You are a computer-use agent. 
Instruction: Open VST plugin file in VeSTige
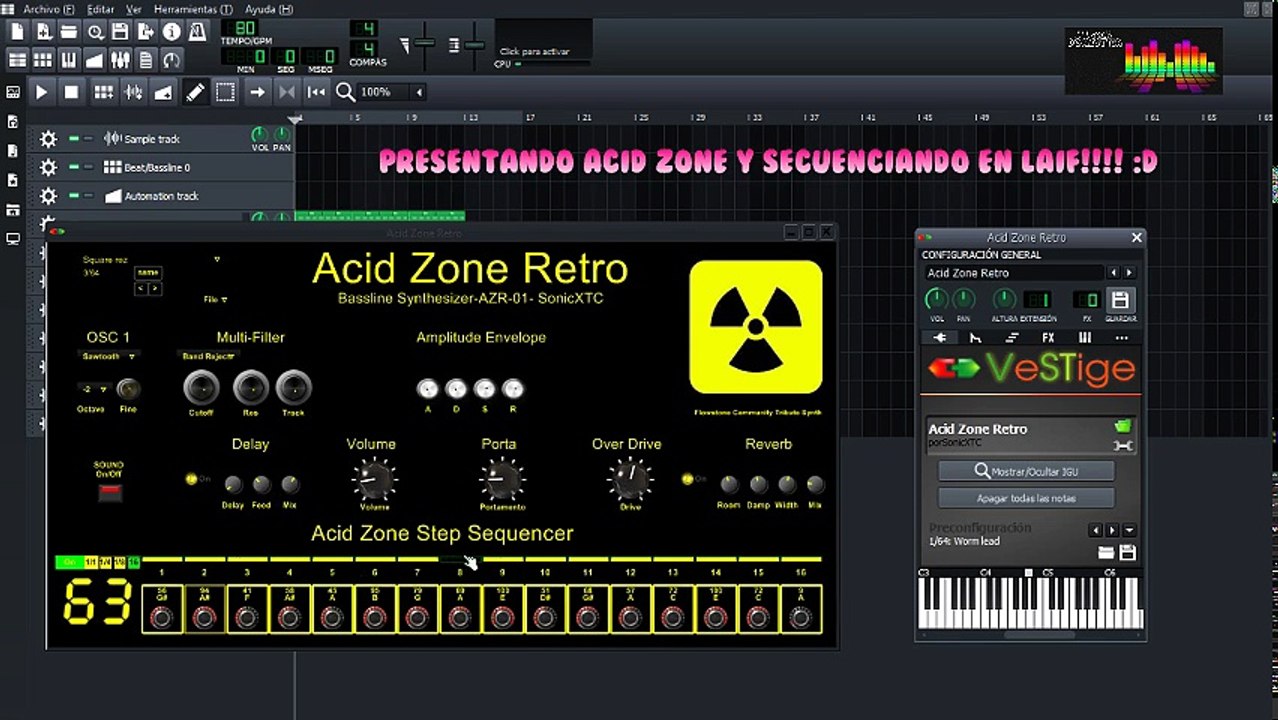click(1122, 427)
